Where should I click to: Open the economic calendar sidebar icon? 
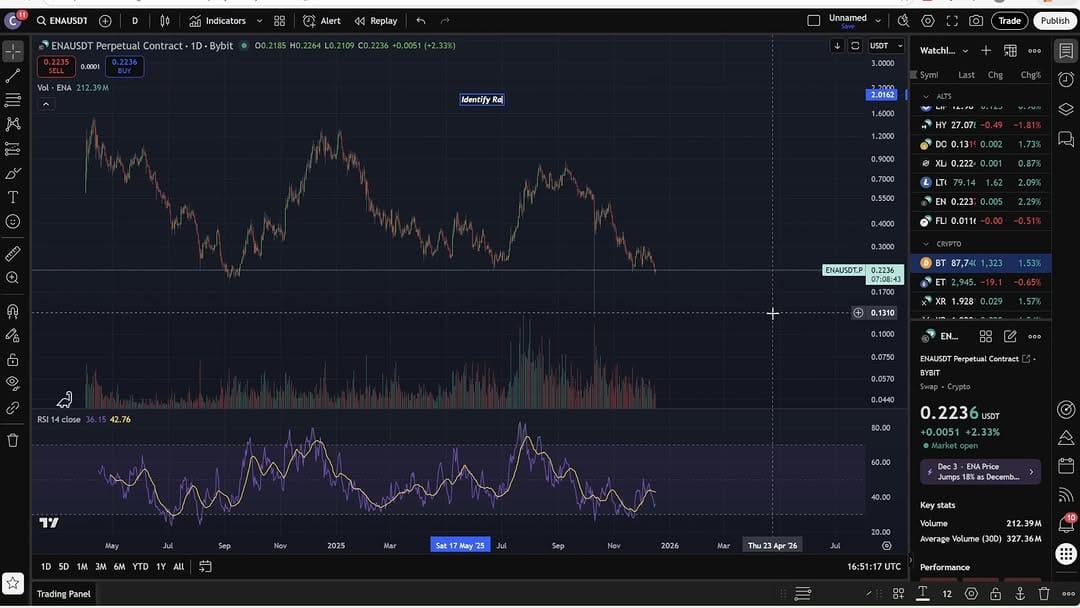1066,466
